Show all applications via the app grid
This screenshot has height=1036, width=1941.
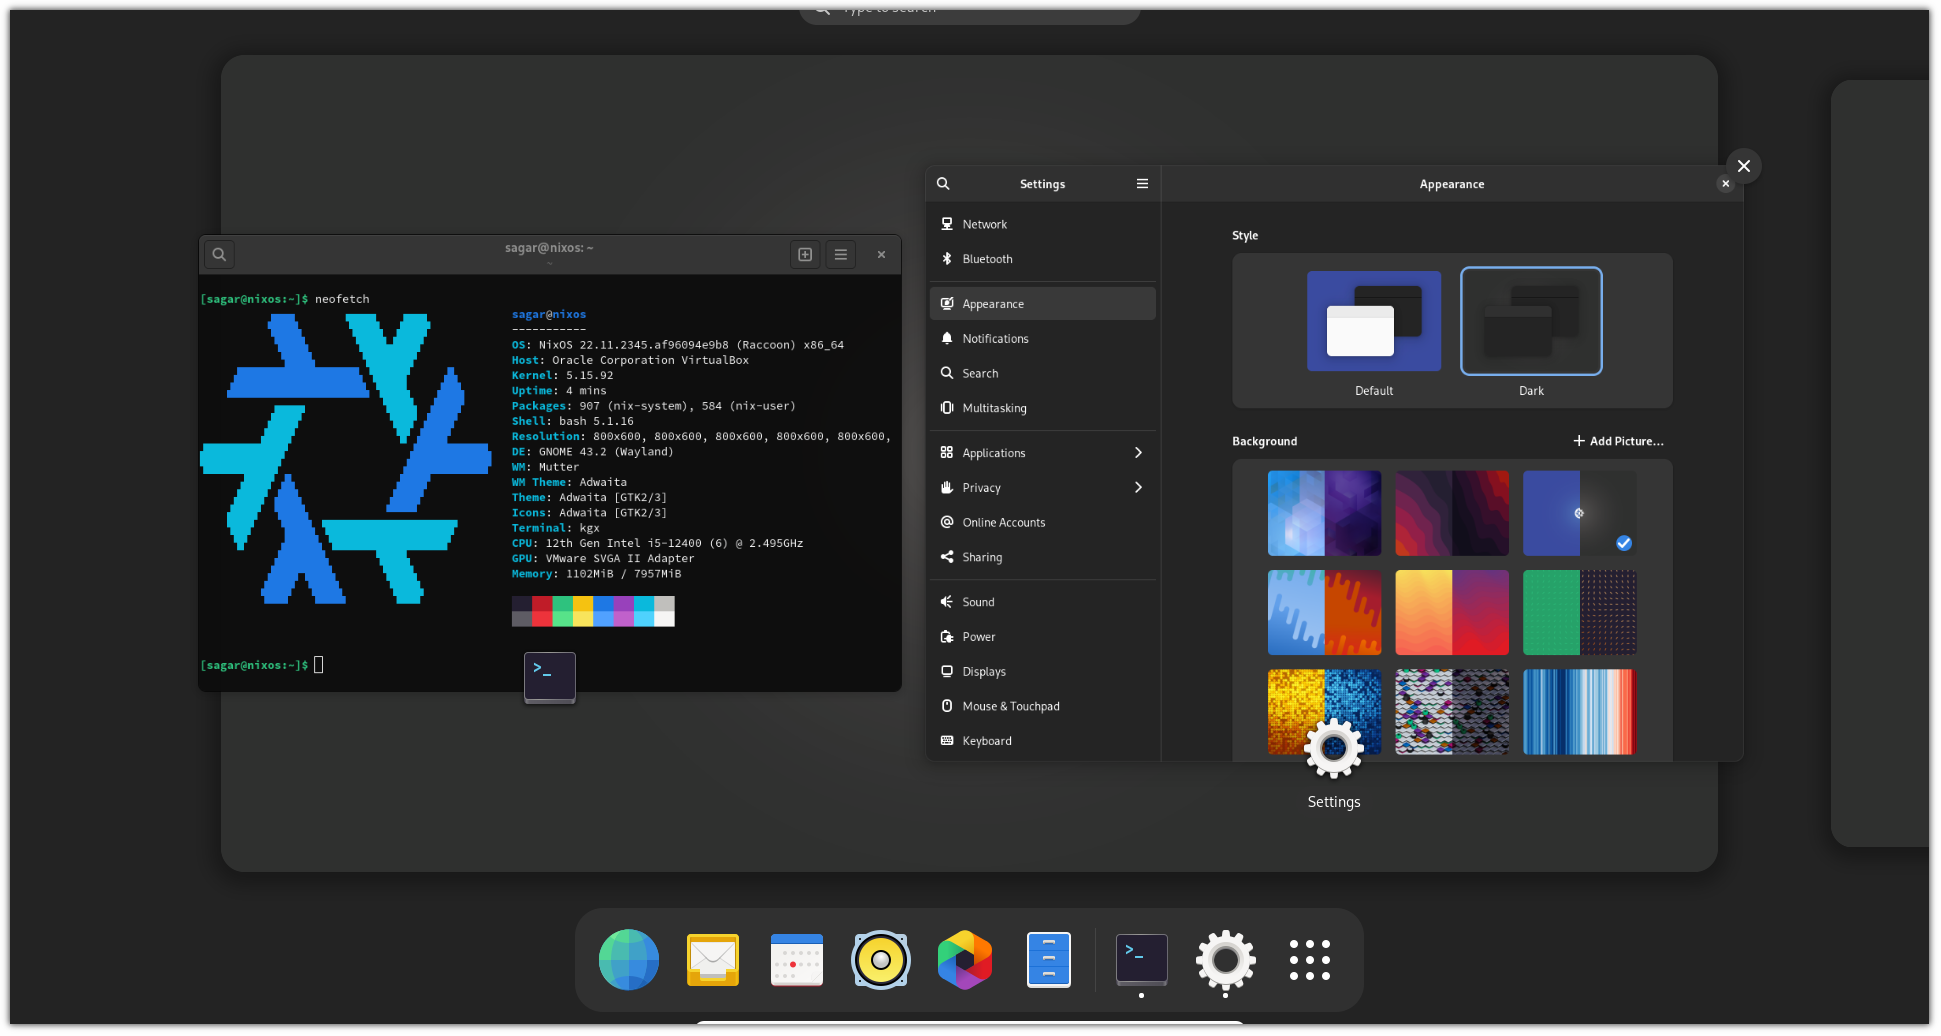coord(1309,959)
